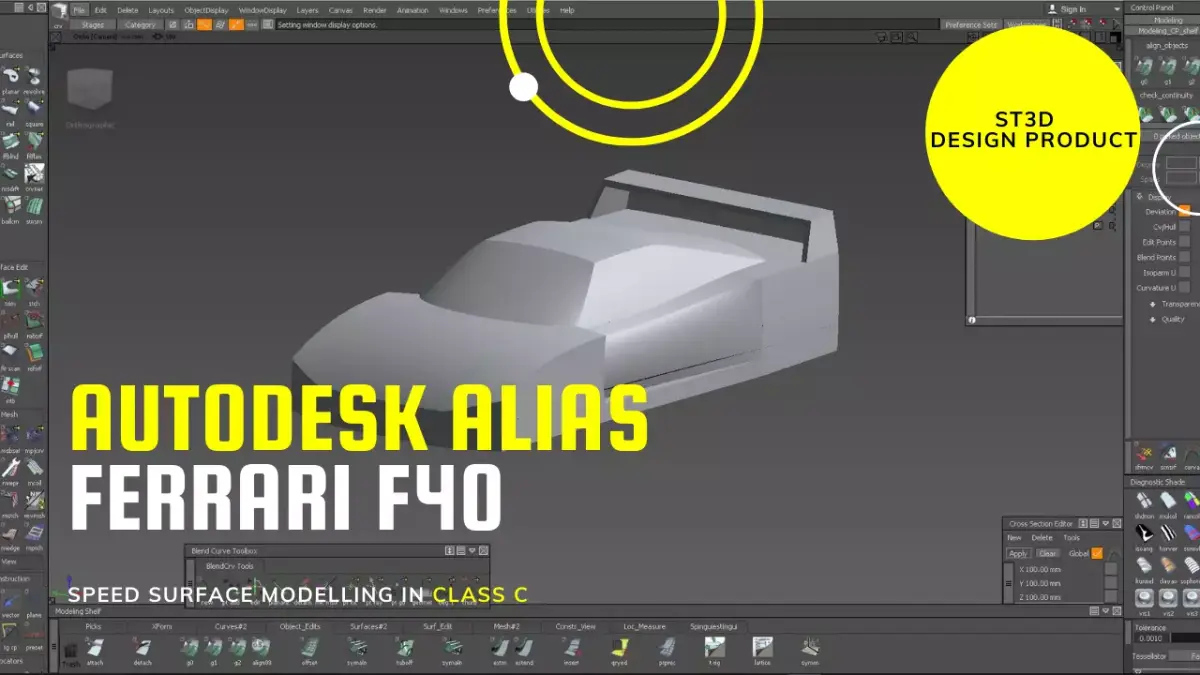Toggle the X 100.00 mm section checkbox

(1111, 568)
